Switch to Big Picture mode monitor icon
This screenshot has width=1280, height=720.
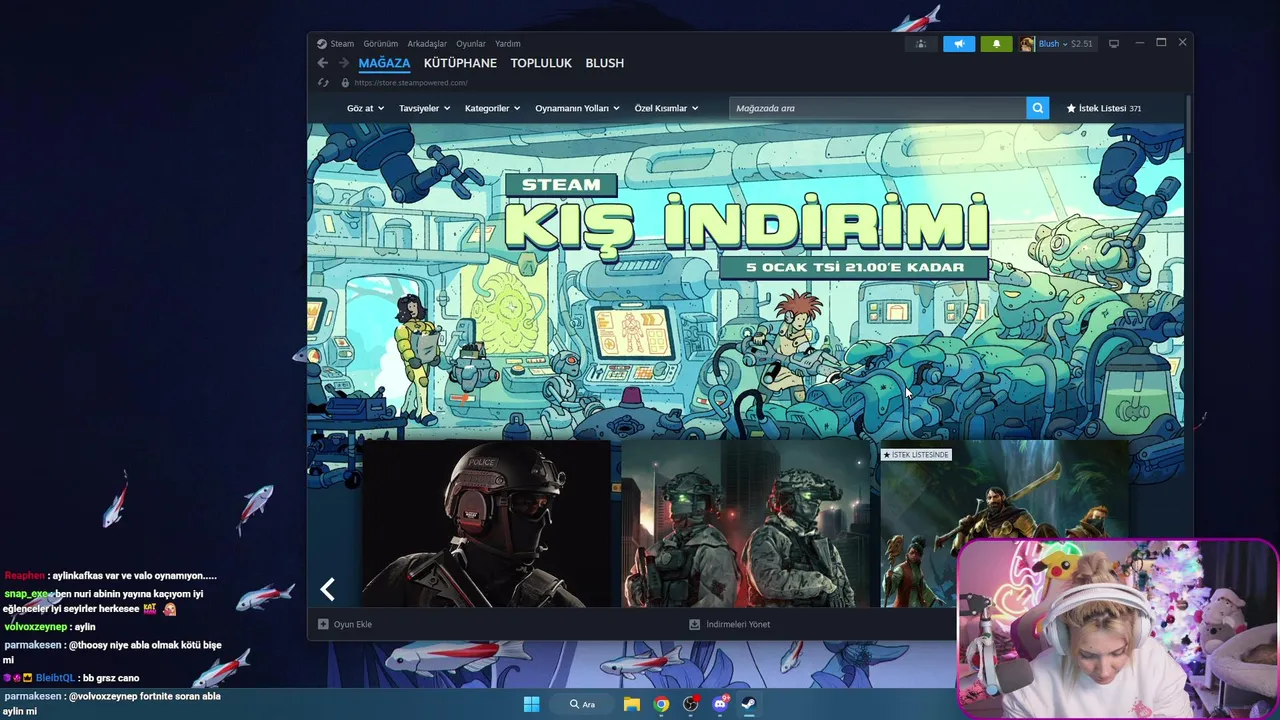coord(1114,44)
